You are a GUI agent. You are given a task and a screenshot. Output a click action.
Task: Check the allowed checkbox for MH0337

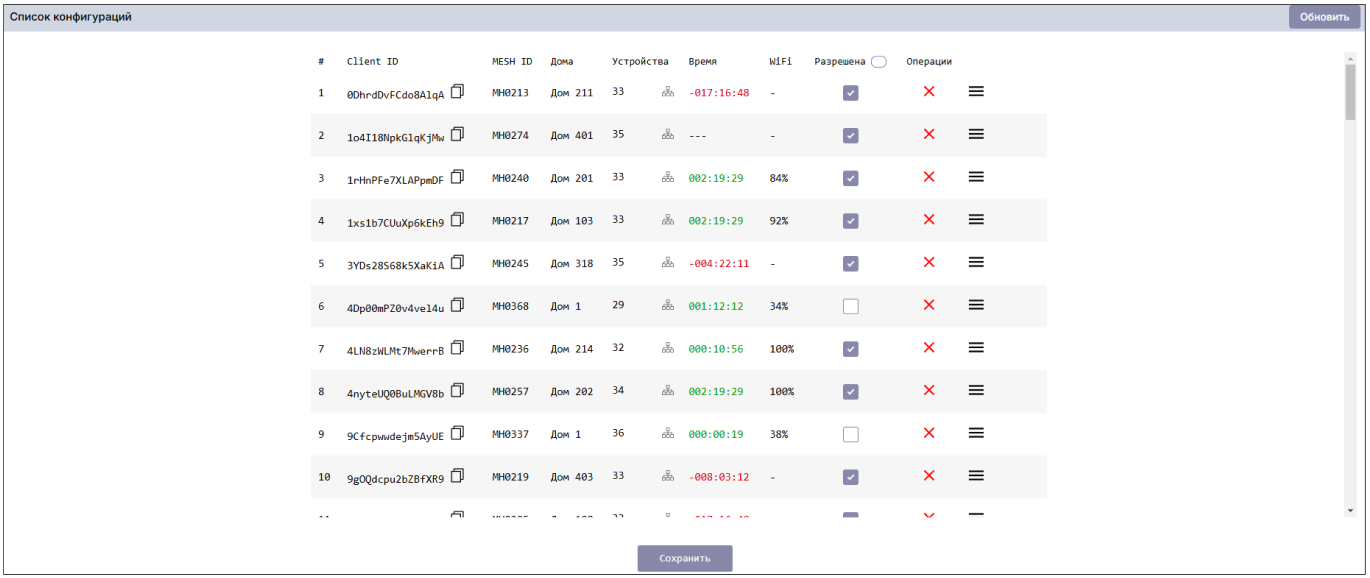[851, 435]
